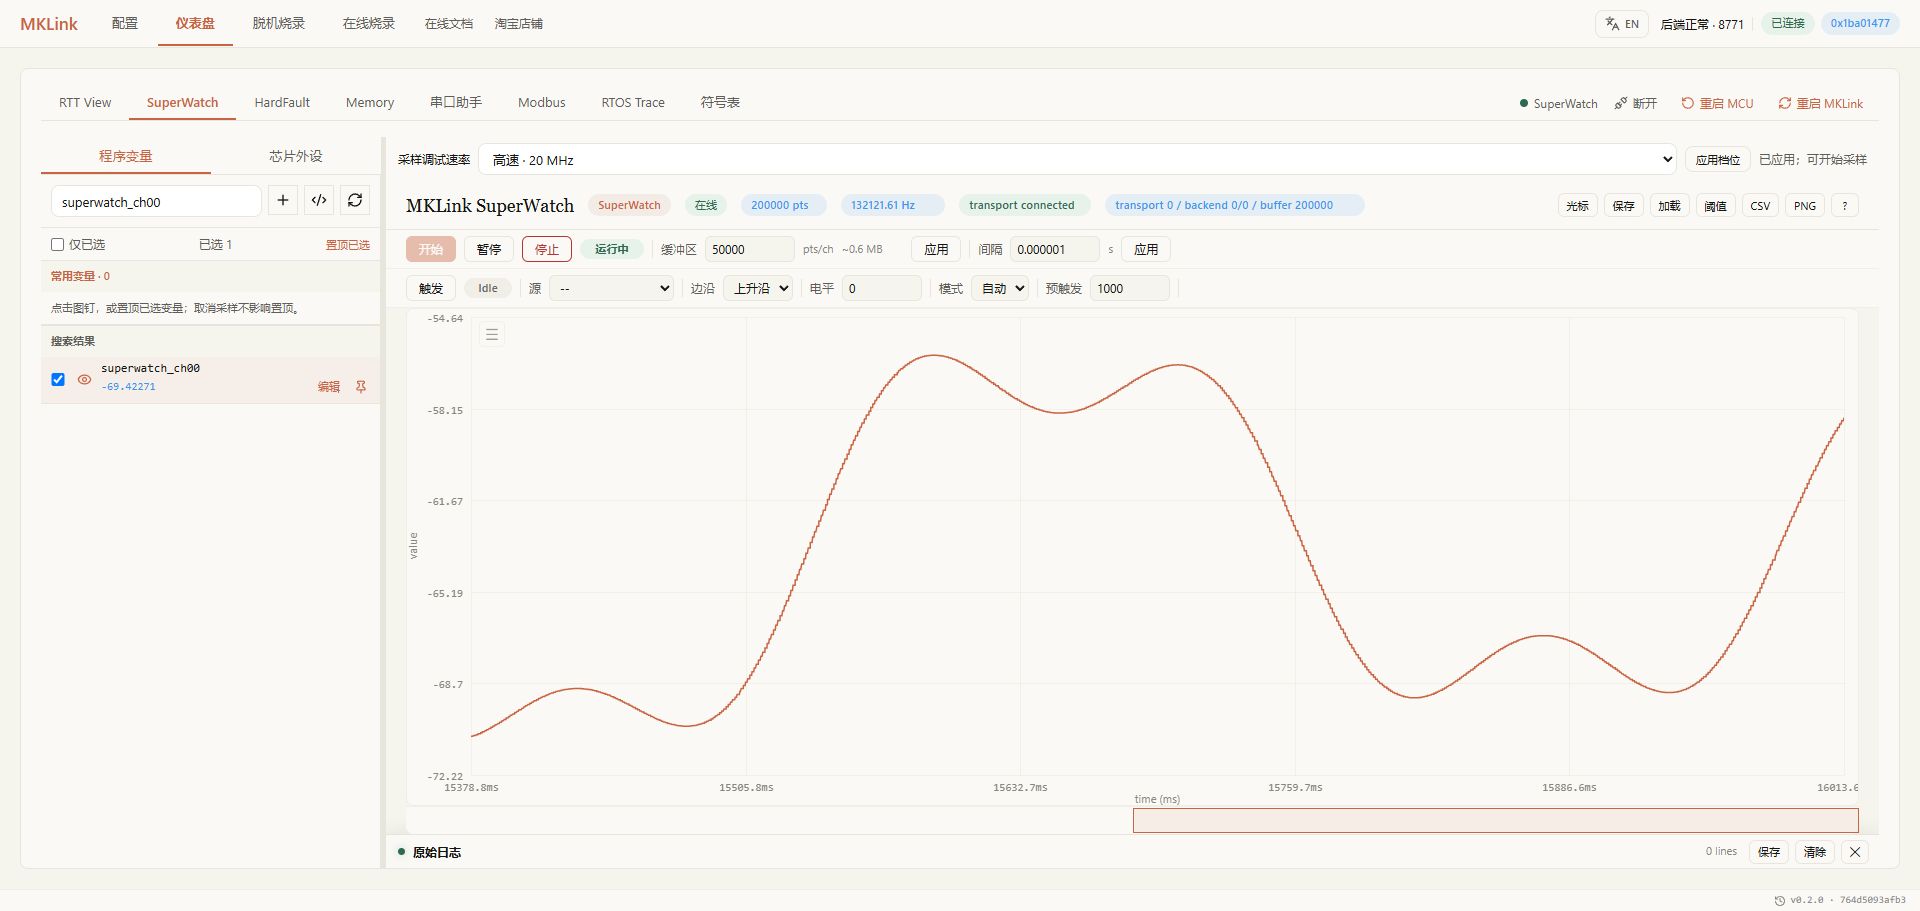Screen dimensions: 1920x911
Task: Open the trigger 源 source dropdown
Action: point(612,289)
